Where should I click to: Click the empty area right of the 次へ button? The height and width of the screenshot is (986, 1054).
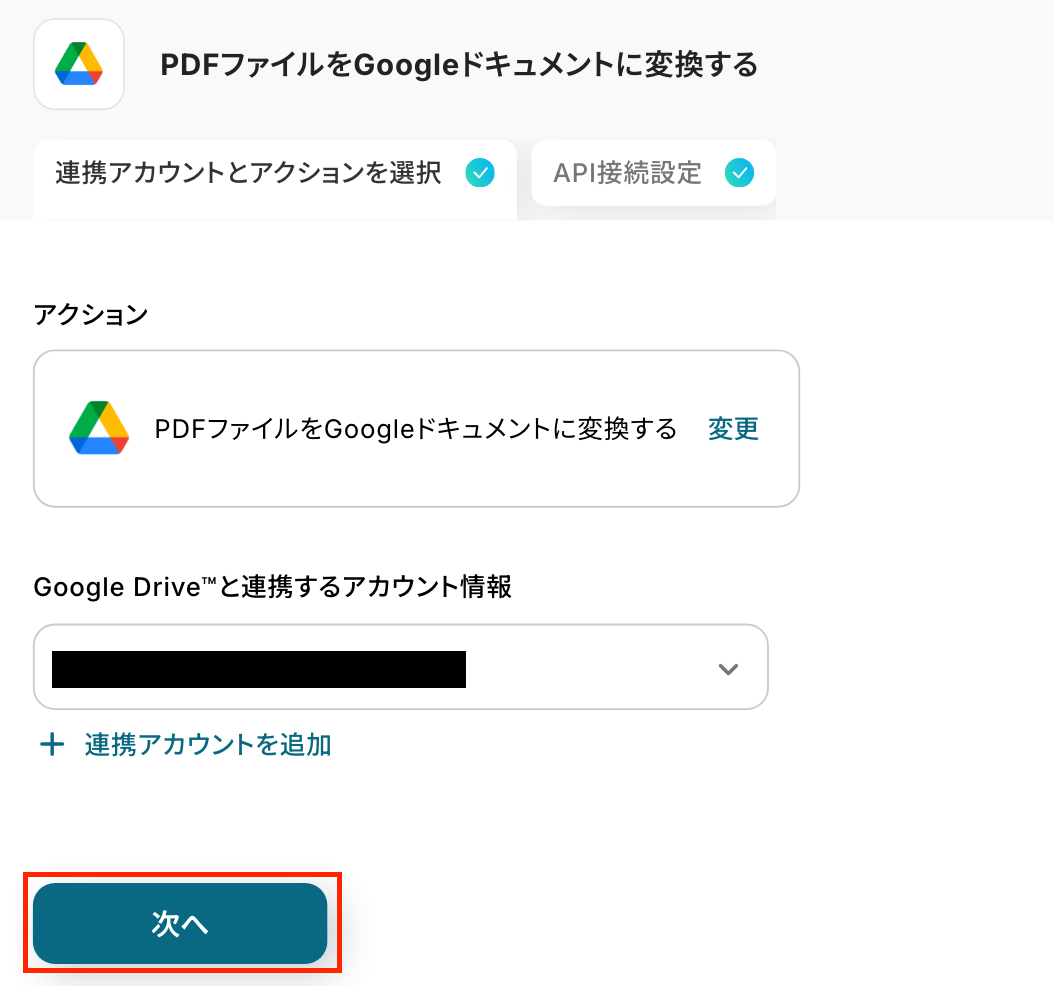pyautogui.click(x=650, y=923)
